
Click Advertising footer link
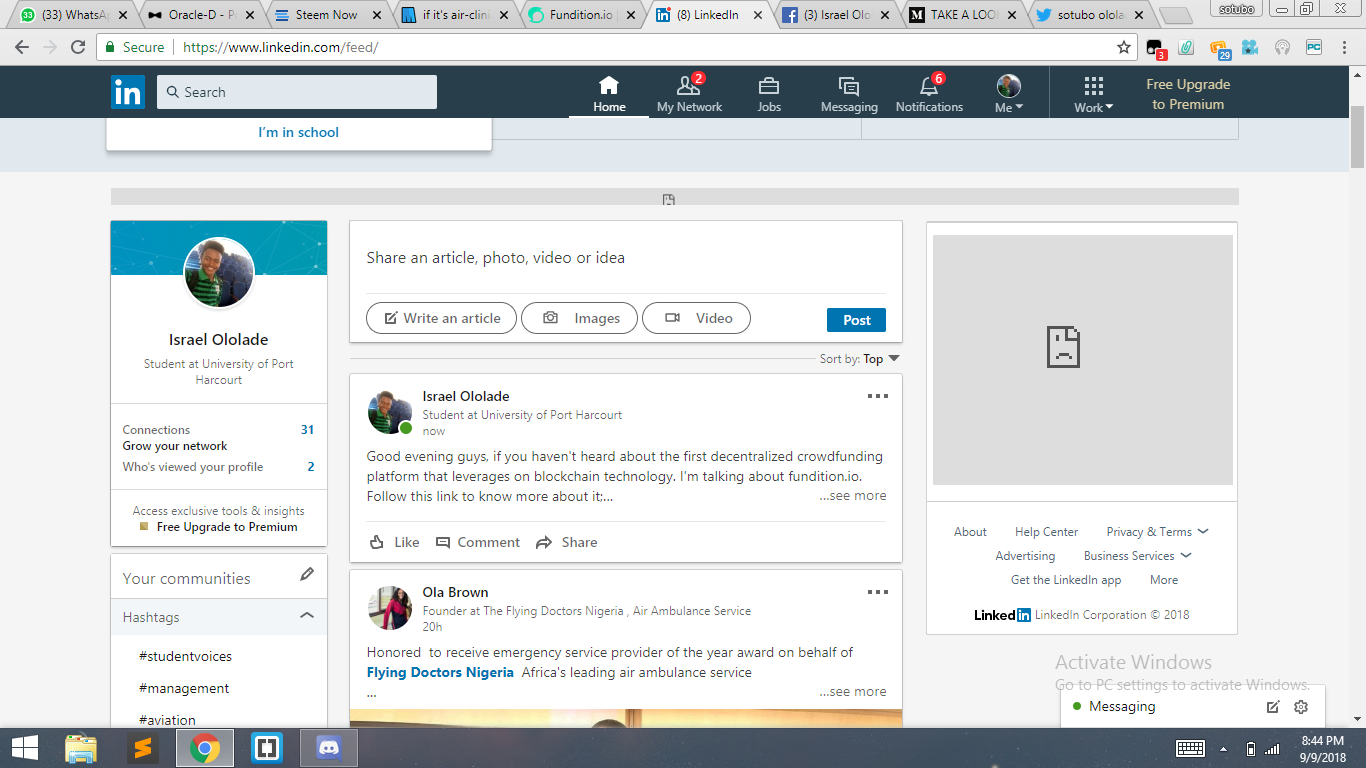1025,556
